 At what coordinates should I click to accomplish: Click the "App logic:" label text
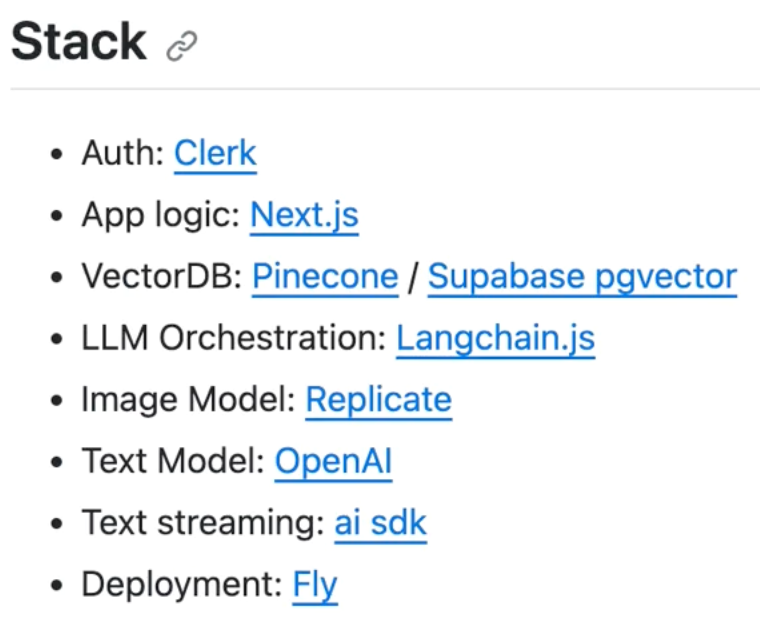(x=160, y=215)
